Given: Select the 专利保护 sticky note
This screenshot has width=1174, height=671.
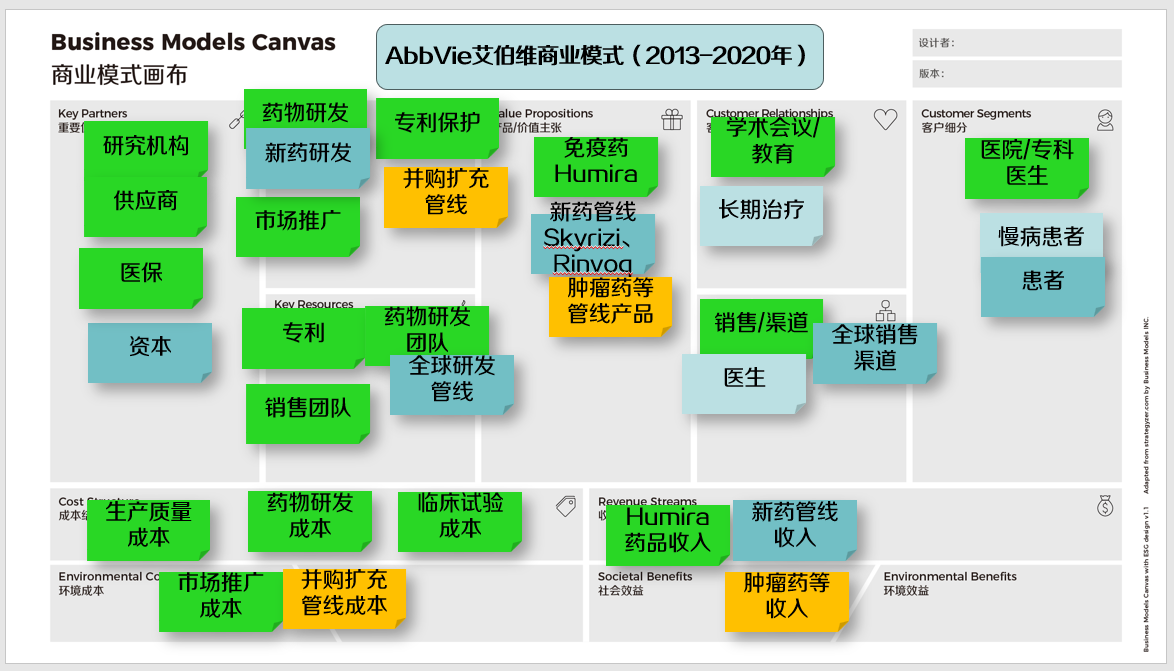Looking at the screenshot, I should tap(437, 128).
